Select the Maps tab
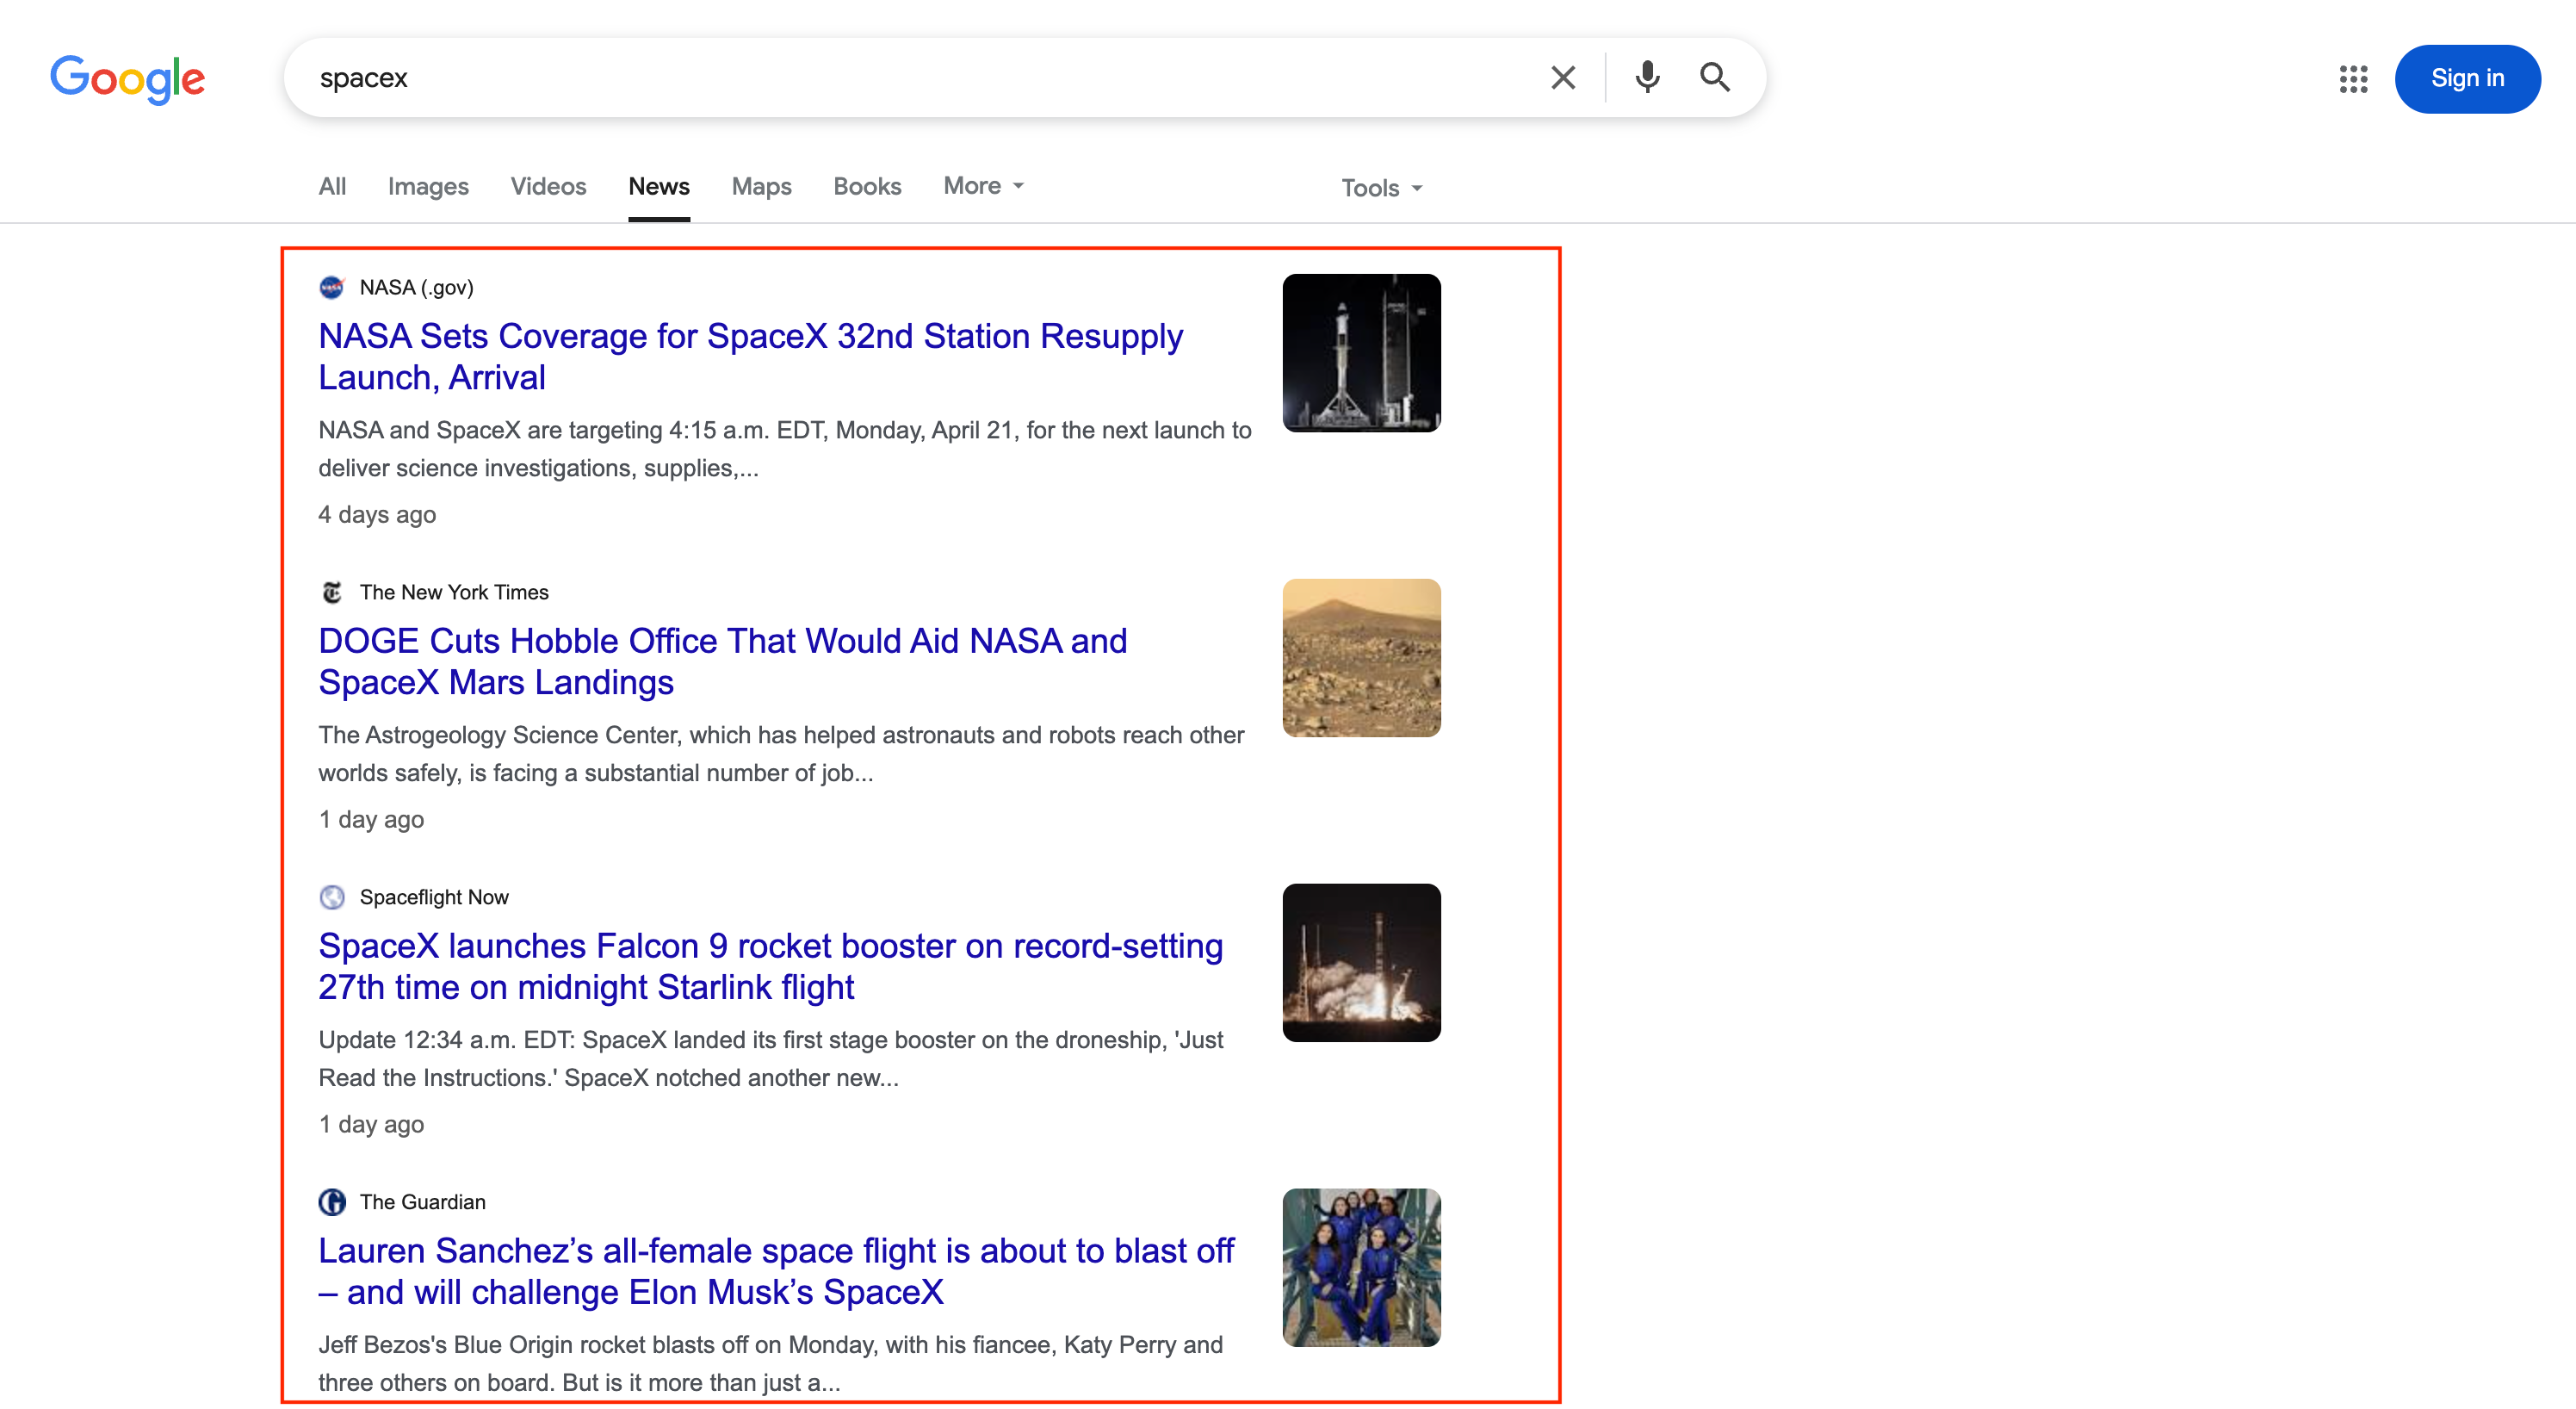The image size is (2576, 1409). (761, 187)
